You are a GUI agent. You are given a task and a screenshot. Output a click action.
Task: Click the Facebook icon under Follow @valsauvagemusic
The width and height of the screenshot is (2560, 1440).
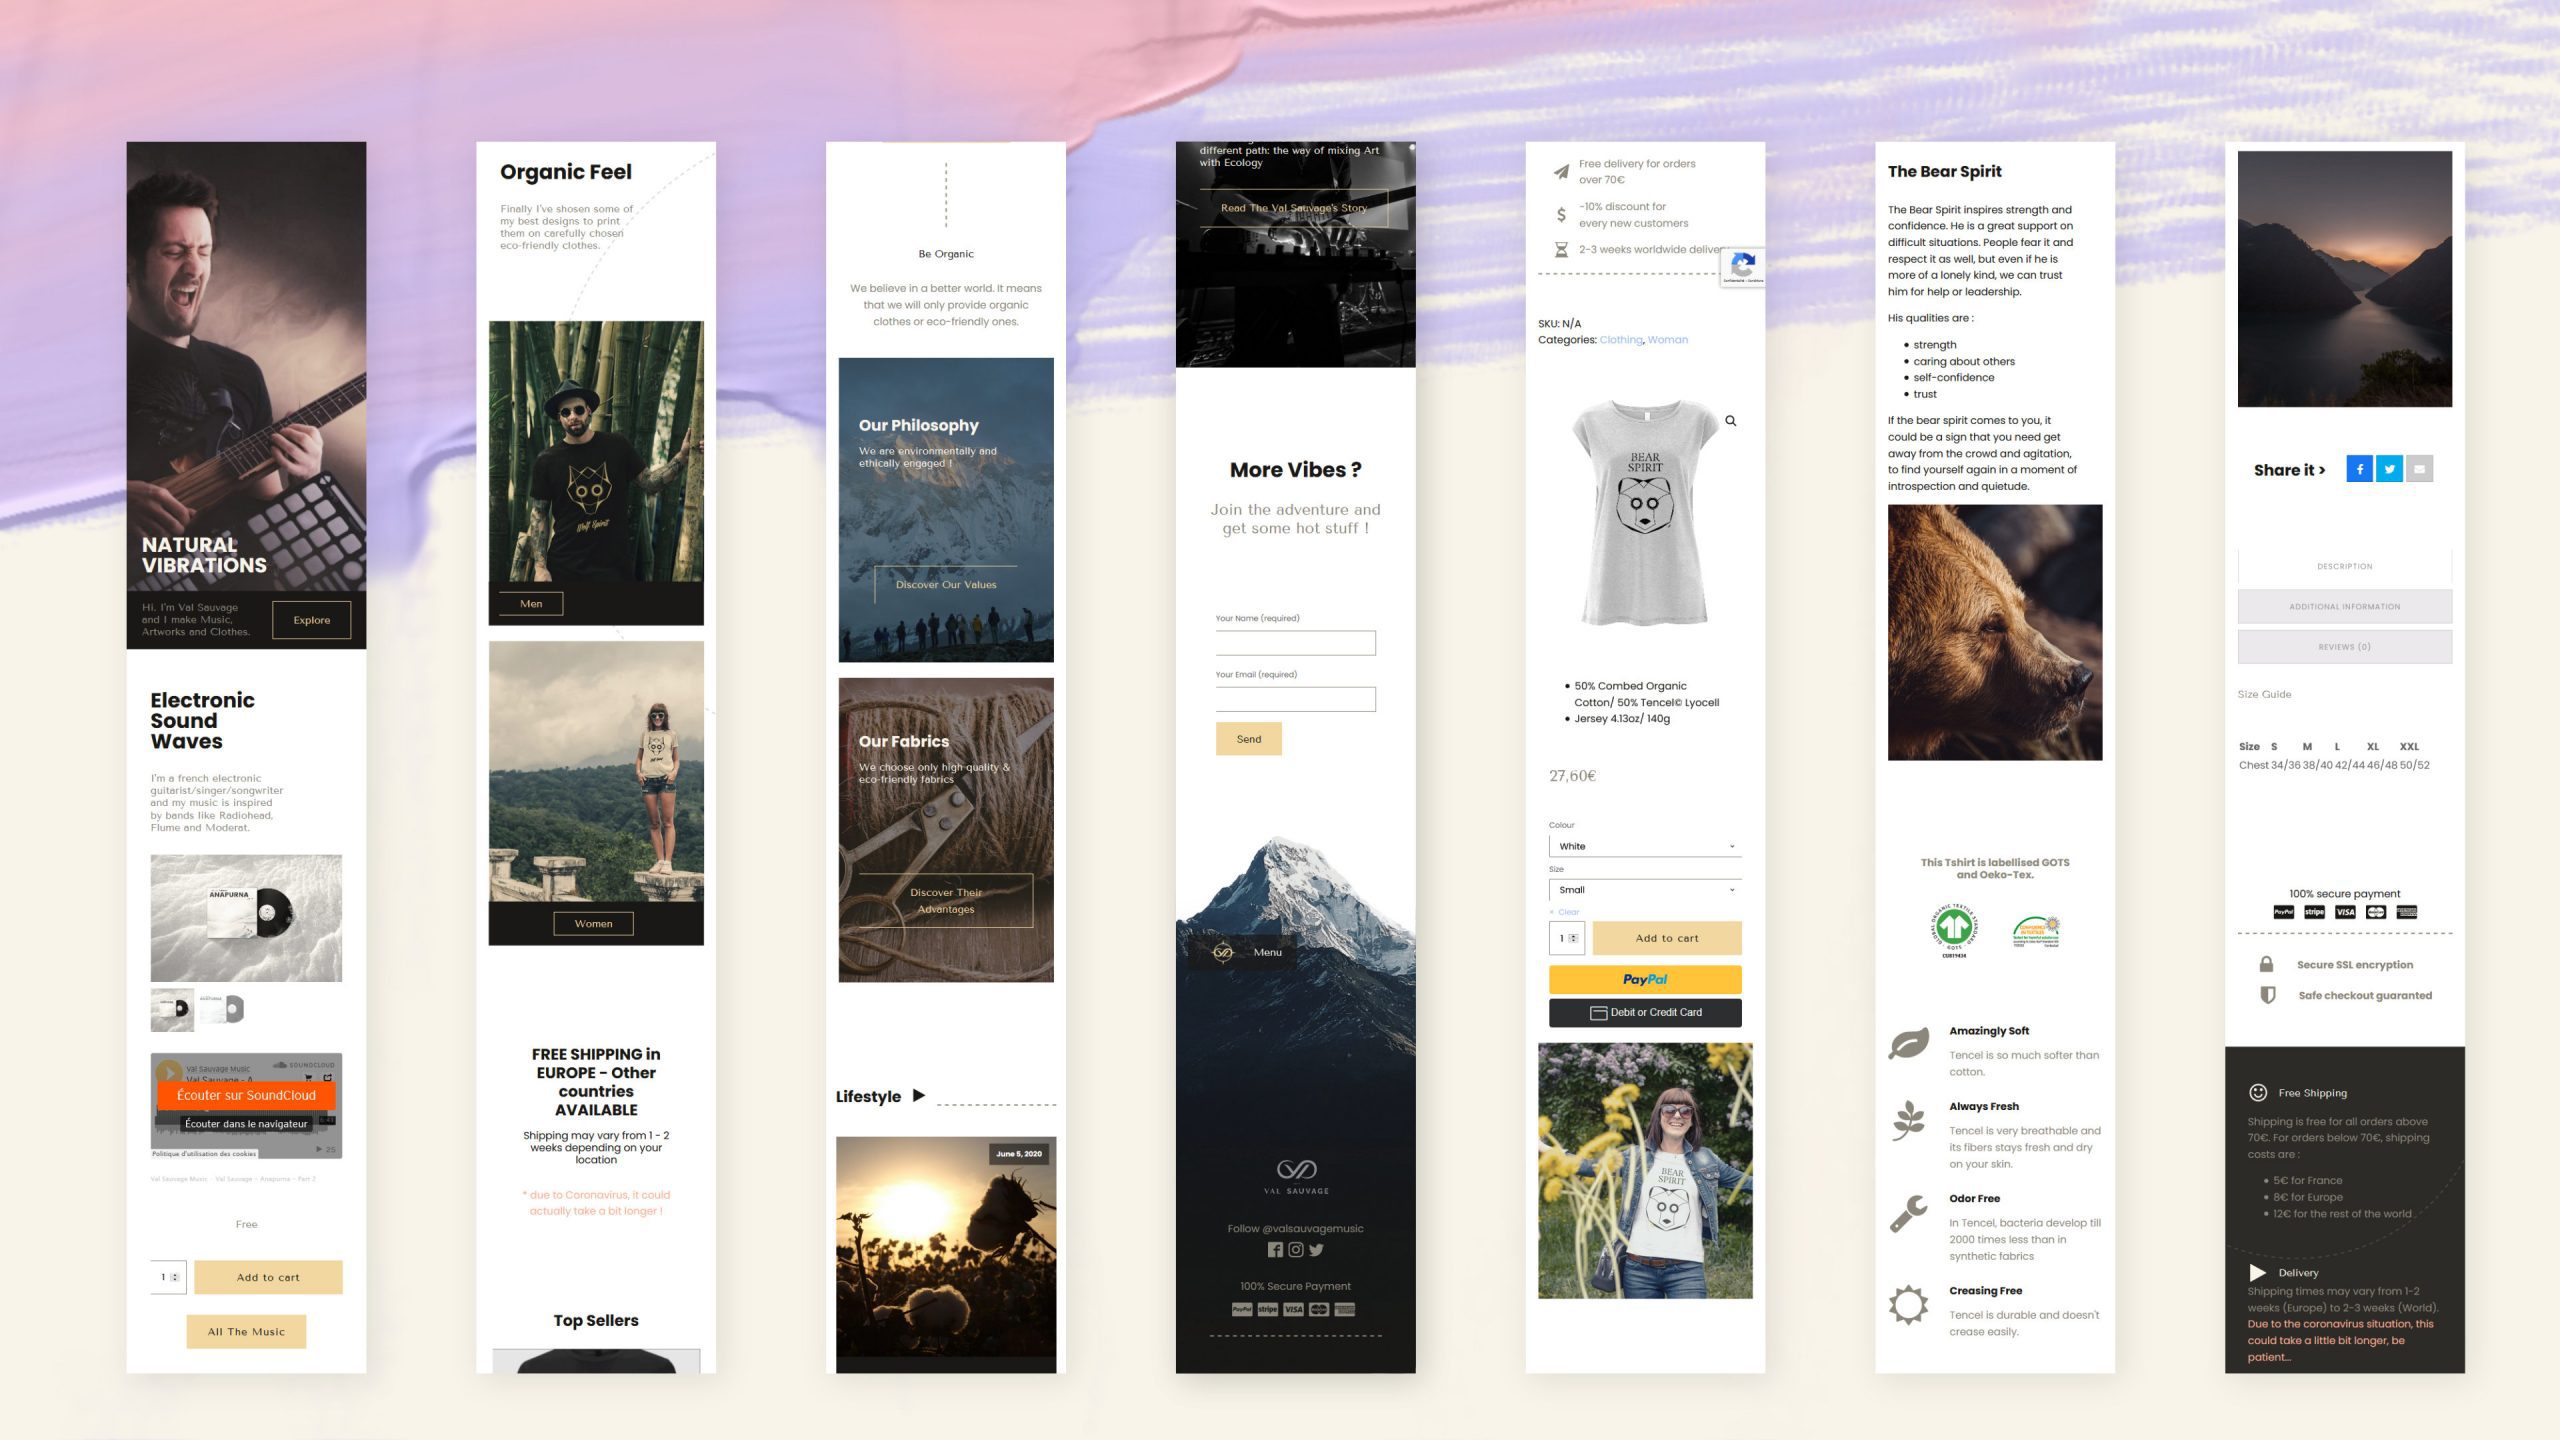pyautogui.click(x=1276, y=1249)
